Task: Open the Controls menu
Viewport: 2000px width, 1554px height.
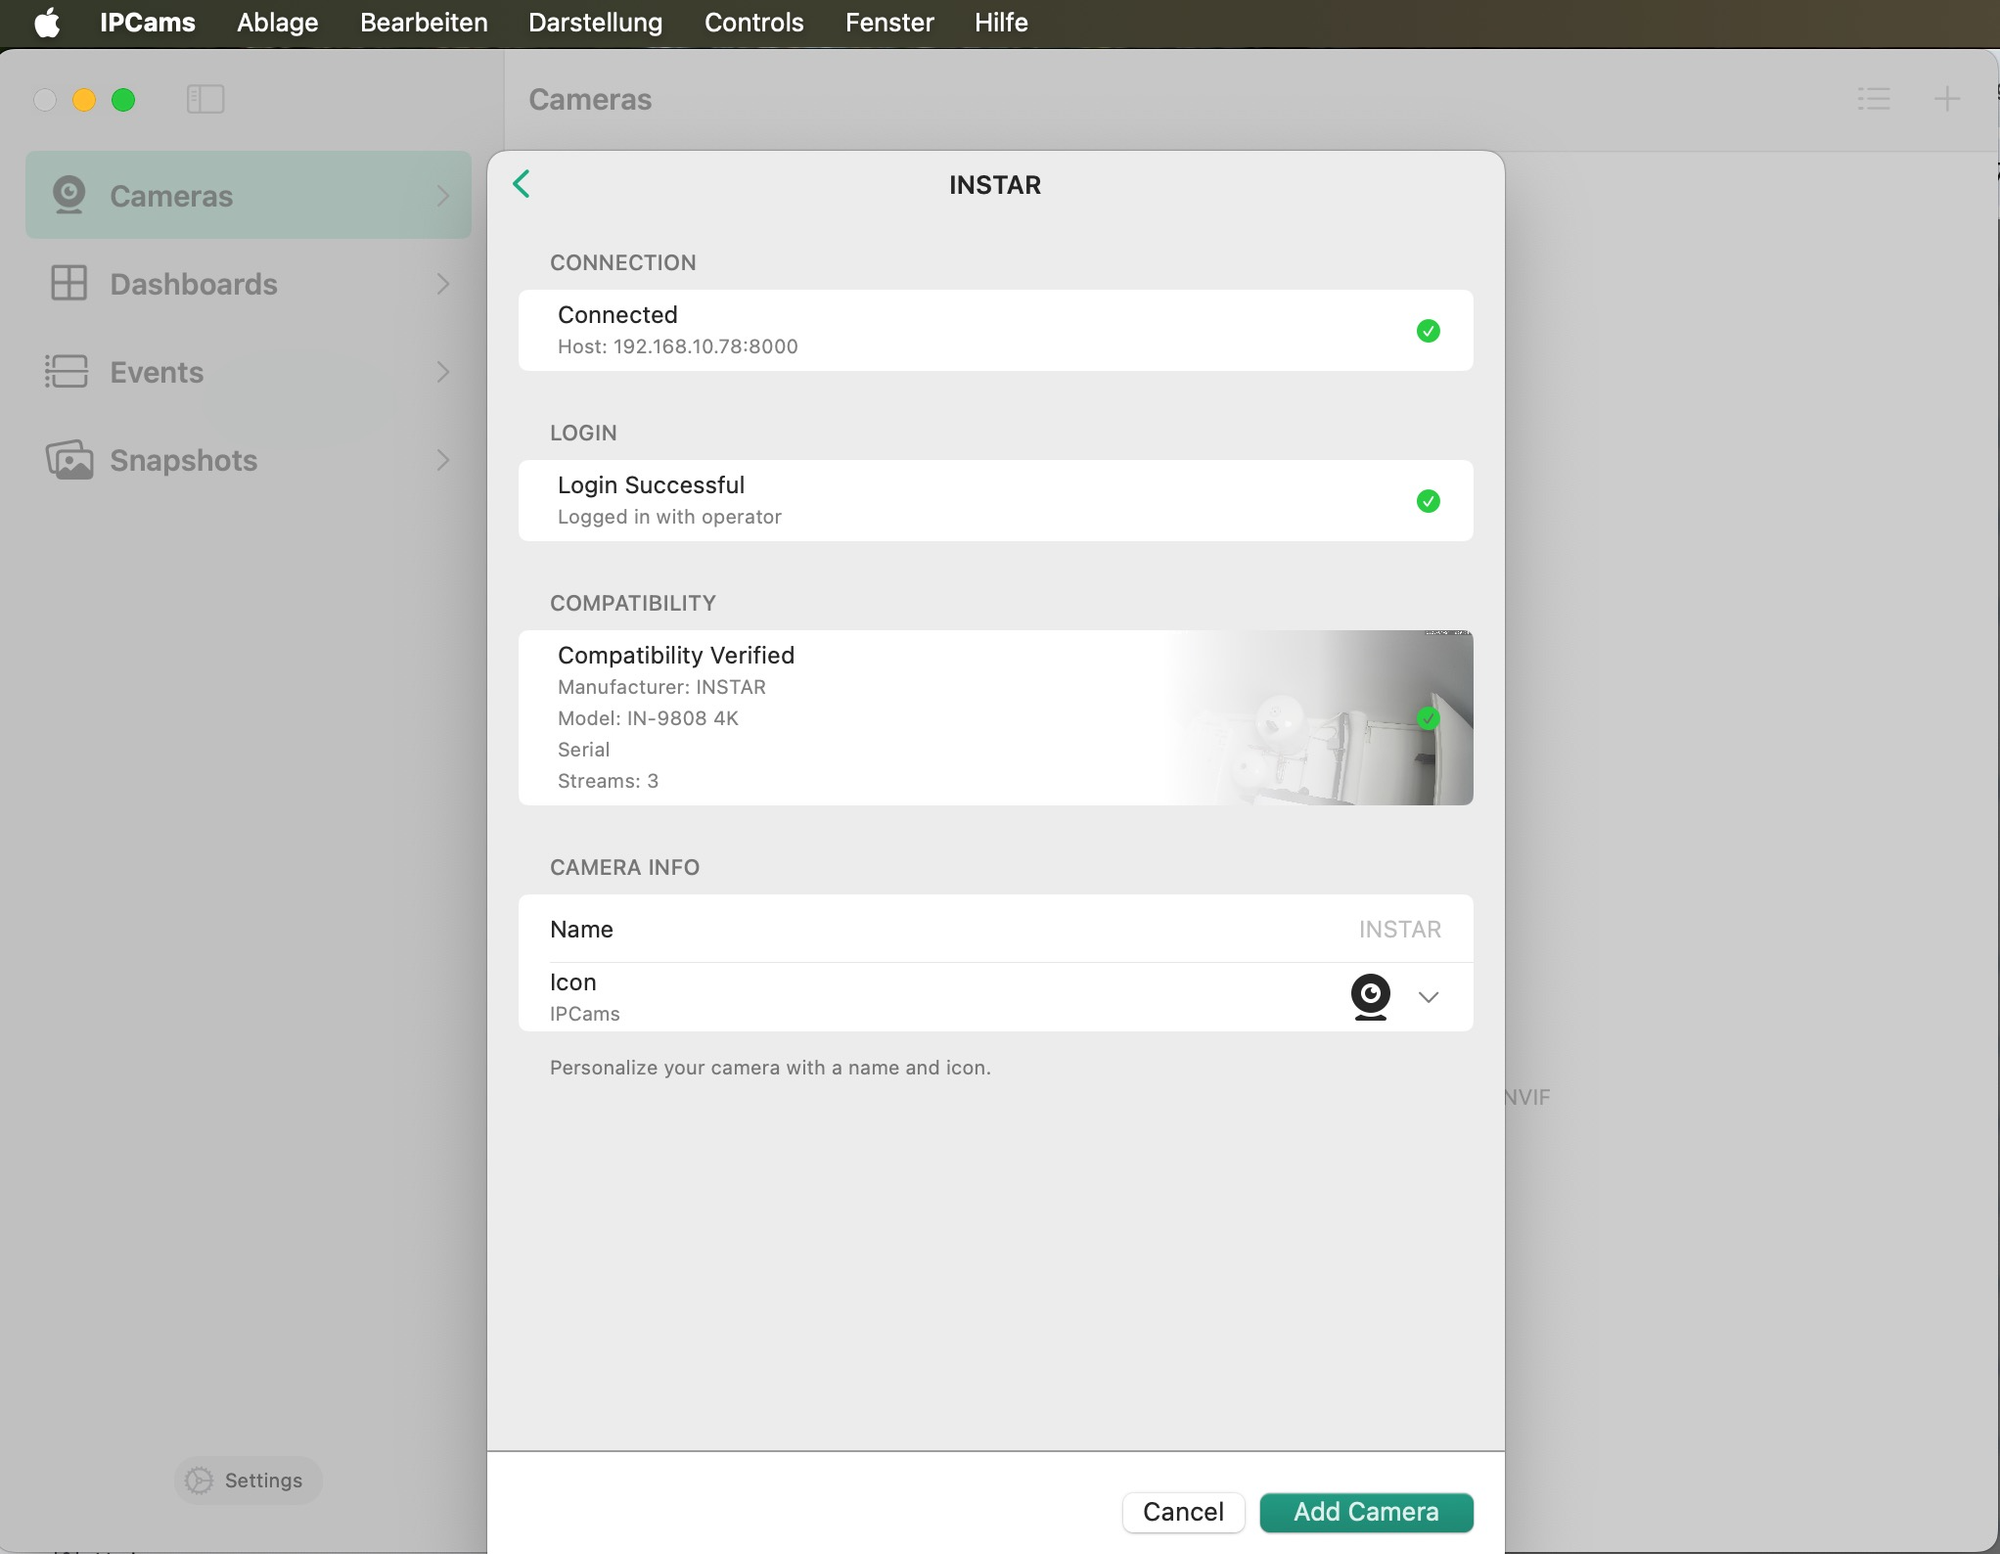Action: click(753, 22)
